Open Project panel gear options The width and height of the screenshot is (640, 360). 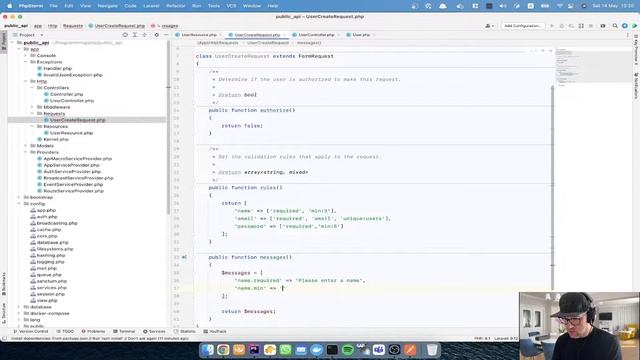(156, 35)
